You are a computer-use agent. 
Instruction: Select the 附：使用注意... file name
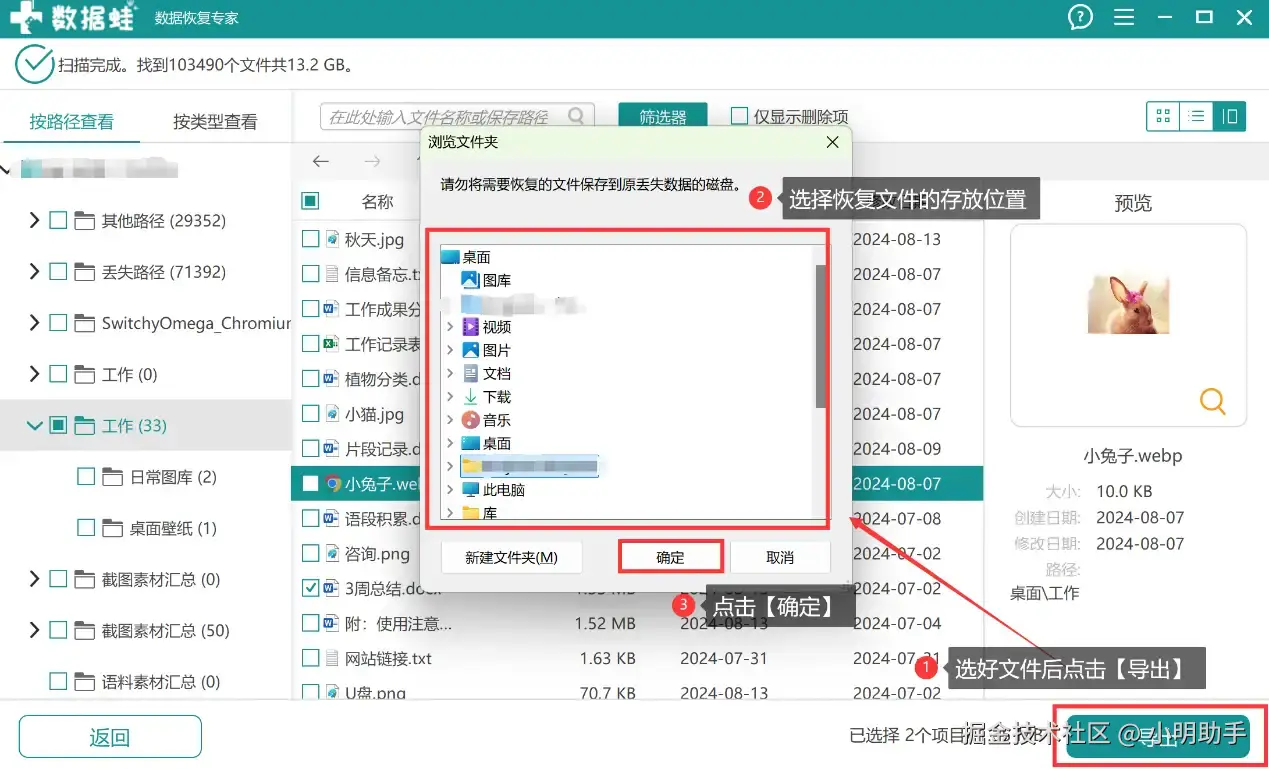coord(398,624)
